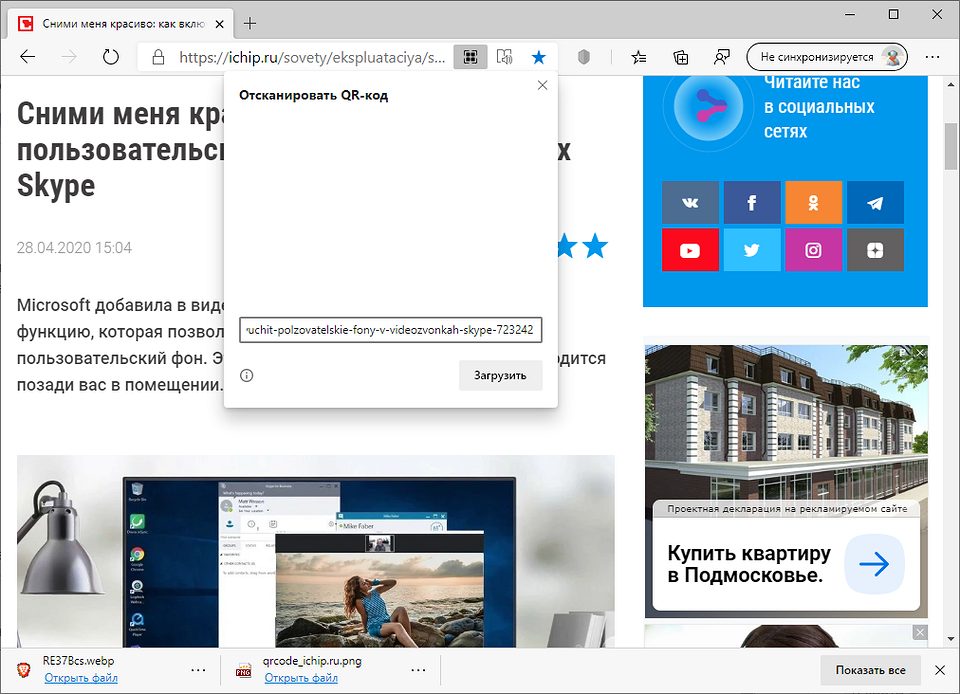Image resolution: width=960 pixels, height=694 pixels.
Task: Open more options for RE37Bcs.webp download
Action: coord(197,669)
